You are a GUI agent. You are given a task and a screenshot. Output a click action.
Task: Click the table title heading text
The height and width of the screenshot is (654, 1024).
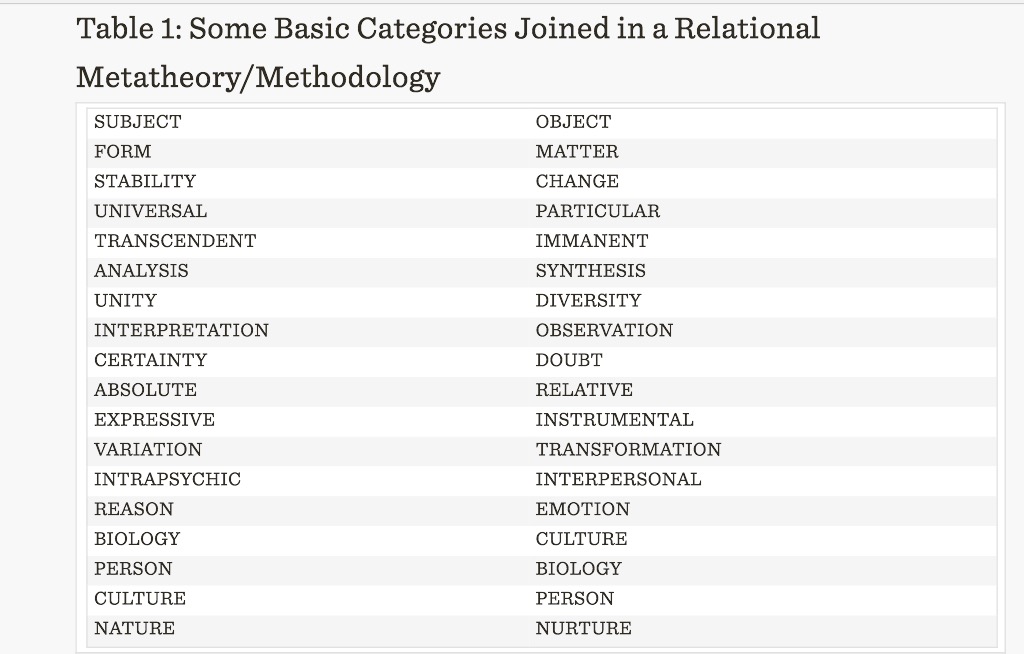click(447, 52)
